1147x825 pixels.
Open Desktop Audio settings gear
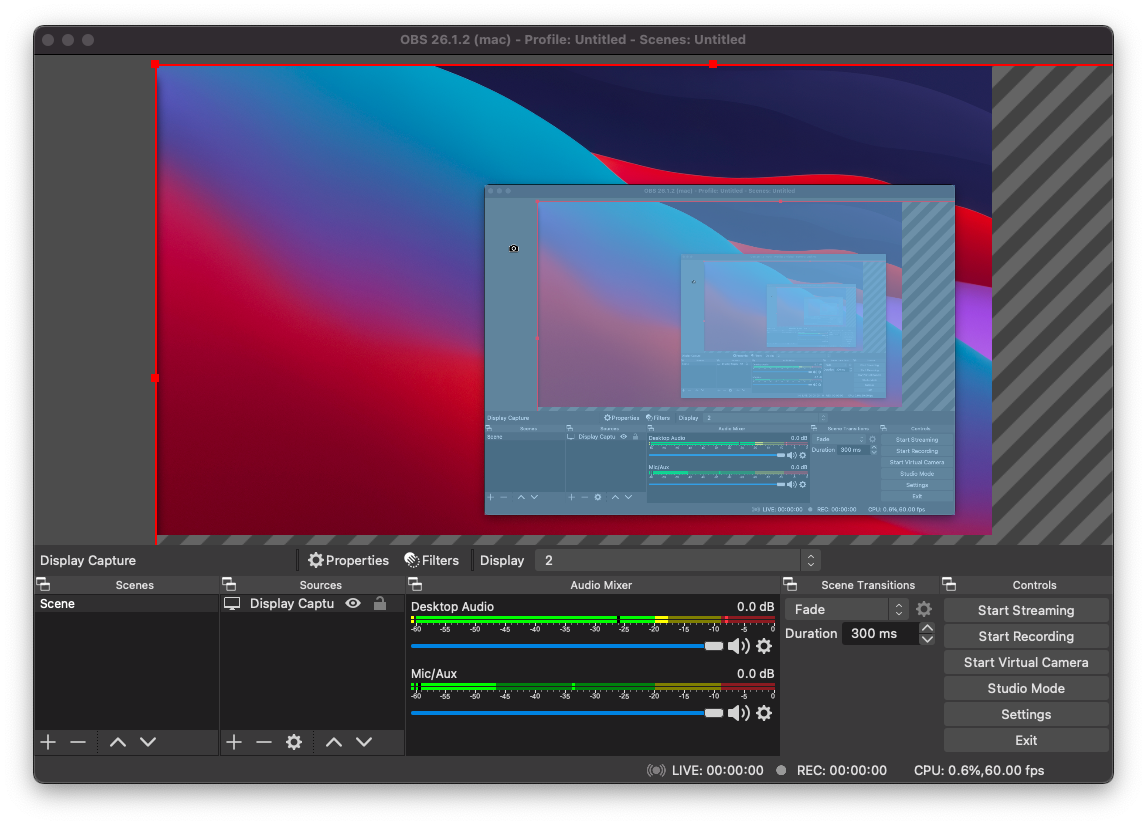point(764,646)
